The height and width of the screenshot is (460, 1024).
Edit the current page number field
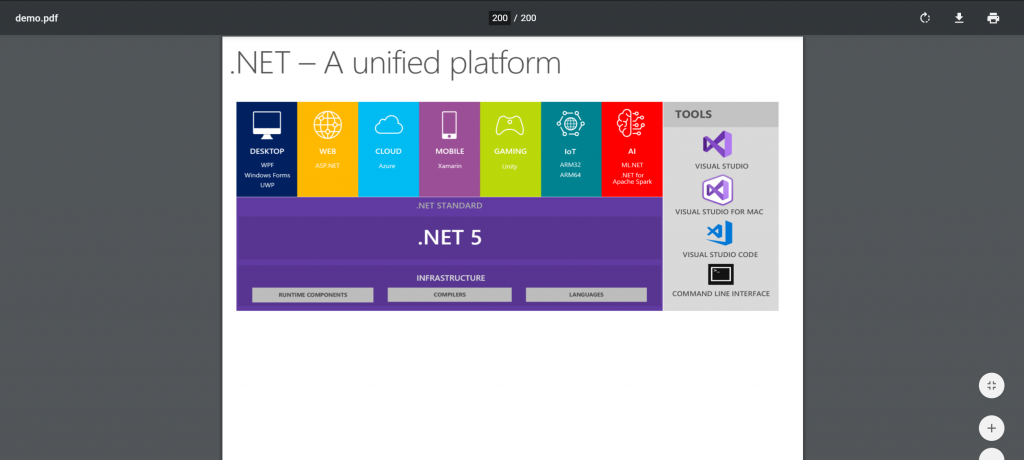pos(500,18)
